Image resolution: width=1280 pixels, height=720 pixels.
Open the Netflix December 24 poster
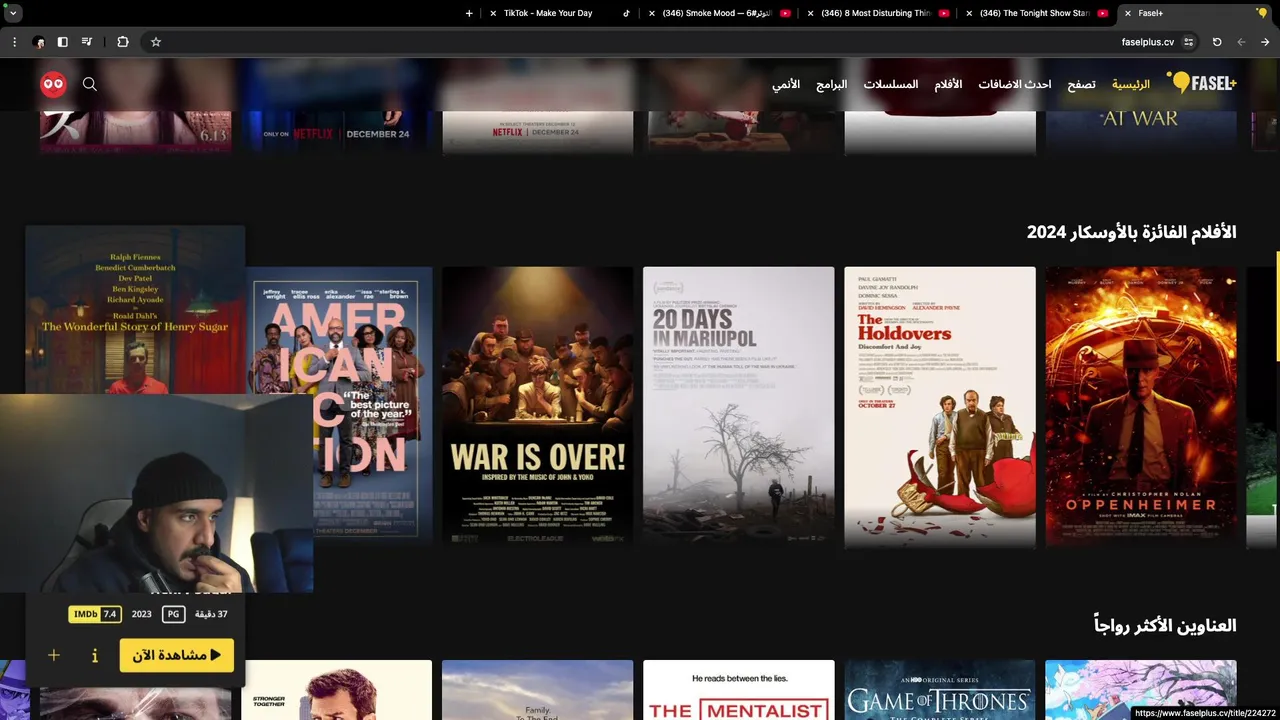pyautogui.click(x=336, y=131)
